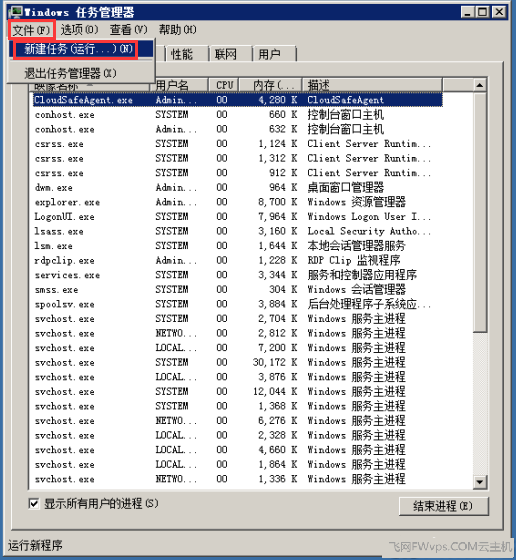Click the vertical scrollbar thumb
Screen dimensions: 516x560
point(480,212)
